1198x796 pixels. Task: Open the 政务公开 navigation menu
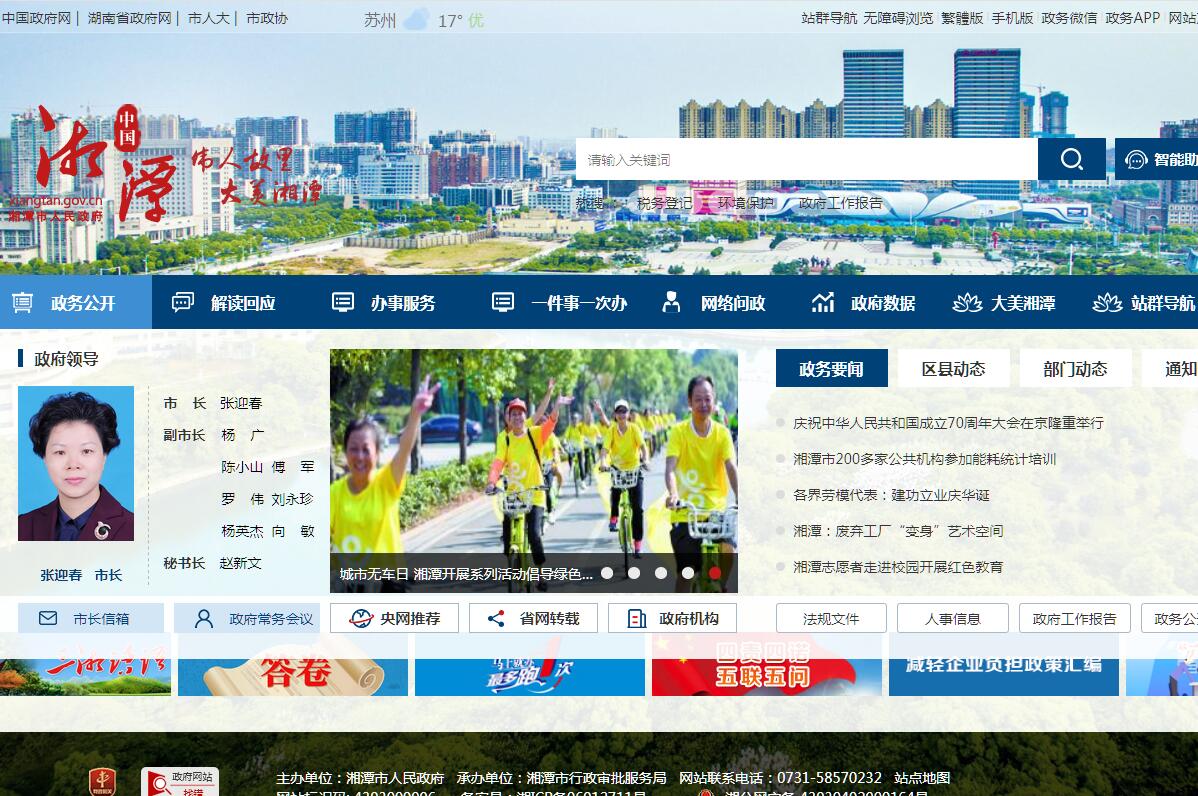click(75, 302)
